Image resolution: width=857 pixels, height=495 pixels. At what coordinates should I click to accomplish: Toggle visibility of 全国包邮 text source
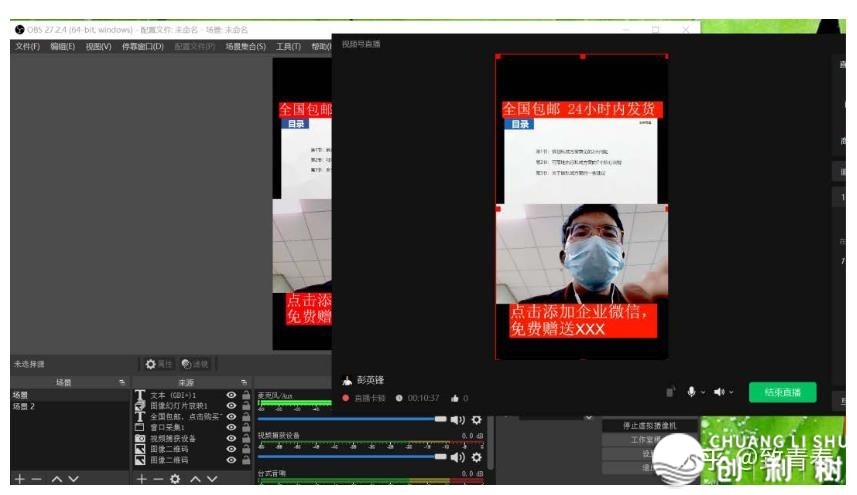231,416
